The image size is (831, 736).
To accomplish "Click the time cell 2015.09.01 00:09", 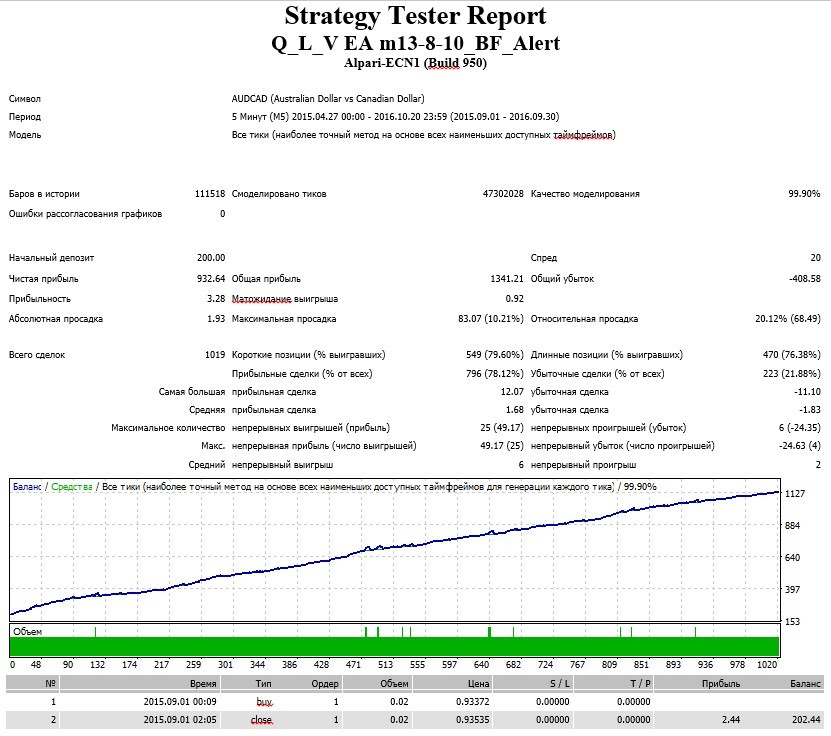I will 180,702.
